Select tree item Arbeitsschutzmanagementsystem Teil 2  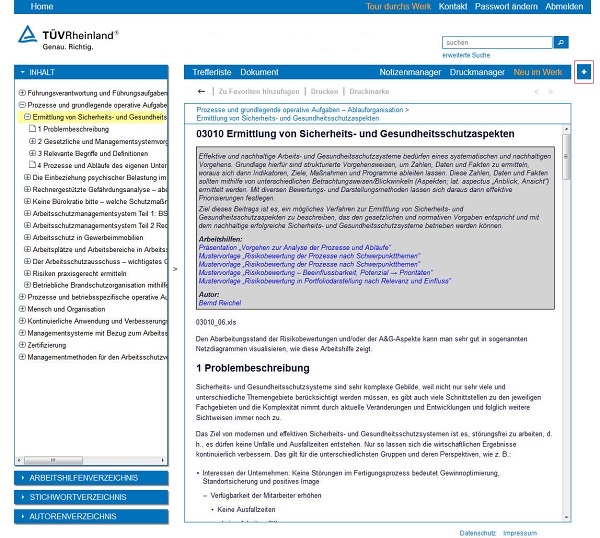(x=99, y=225)
